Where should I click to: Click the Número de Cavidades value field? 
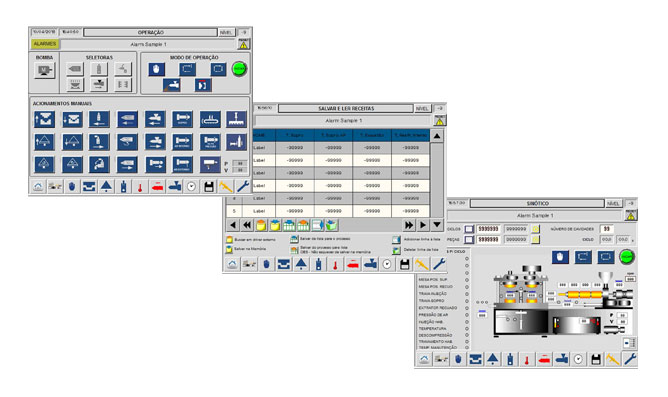(607, 229)
